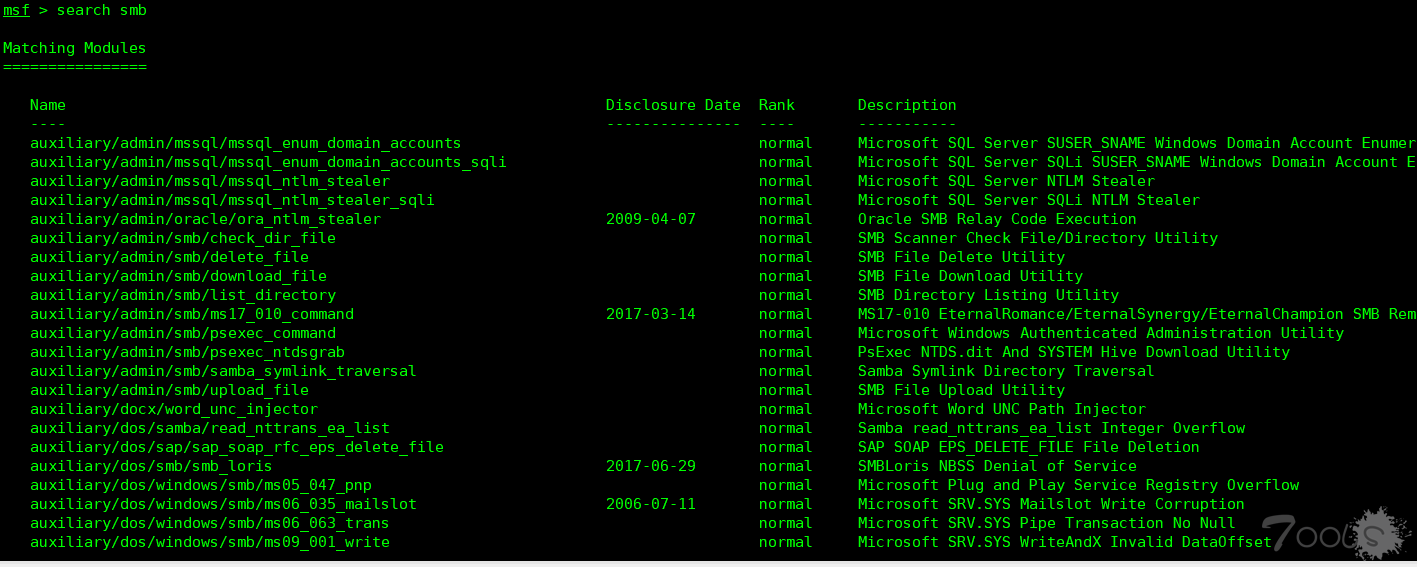Screen dimensions: 1417x567
Task: Select auxiliary/docx/word_unc_injector module name
Action: click(x=174, y=409)
